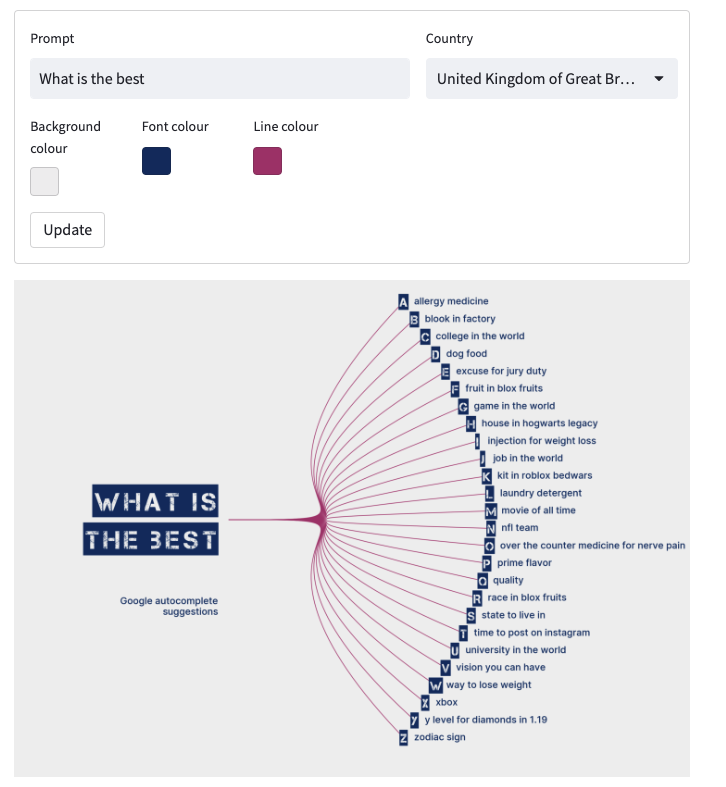Select the letter H node badge
The width and height of the screenshot is (726, 787).
click(x=471, y=424)
